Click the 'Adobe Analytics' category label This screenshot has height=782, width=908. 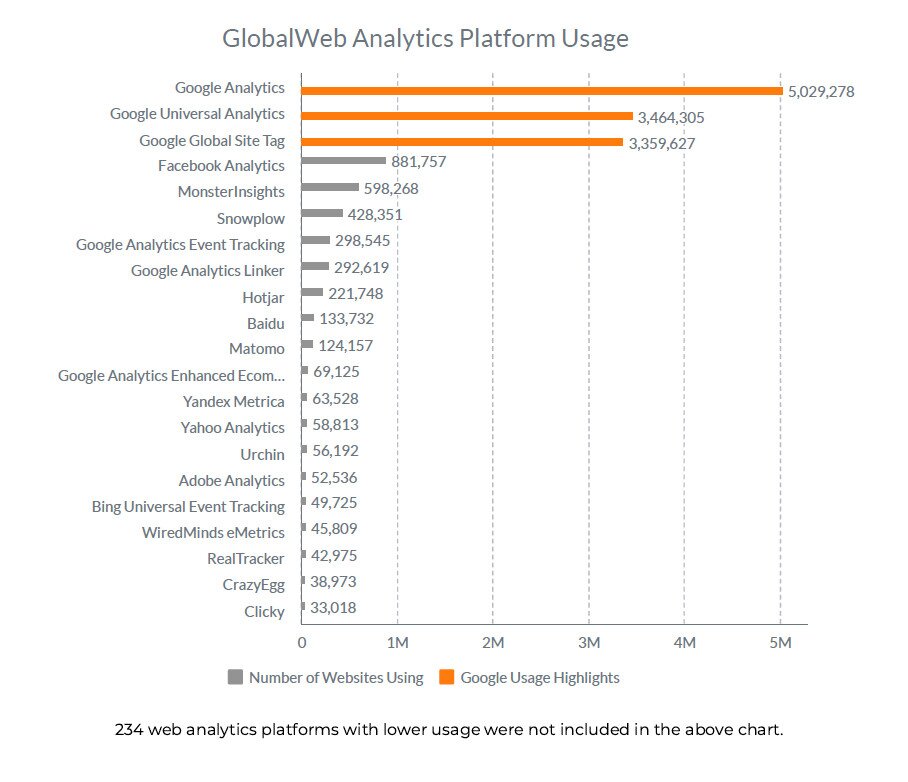(x=232, y=481)
